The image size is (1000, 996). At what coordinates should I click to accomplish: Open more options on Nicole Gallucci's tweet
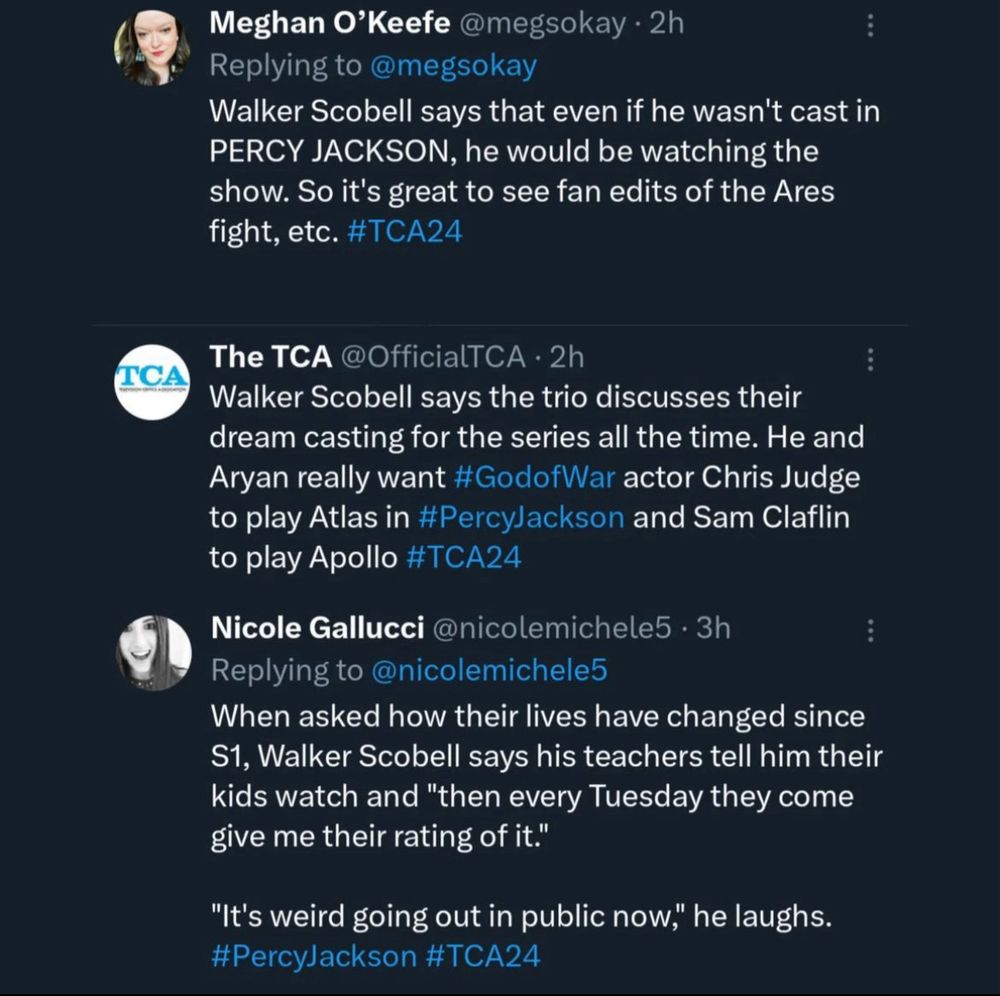coord(871,630)
